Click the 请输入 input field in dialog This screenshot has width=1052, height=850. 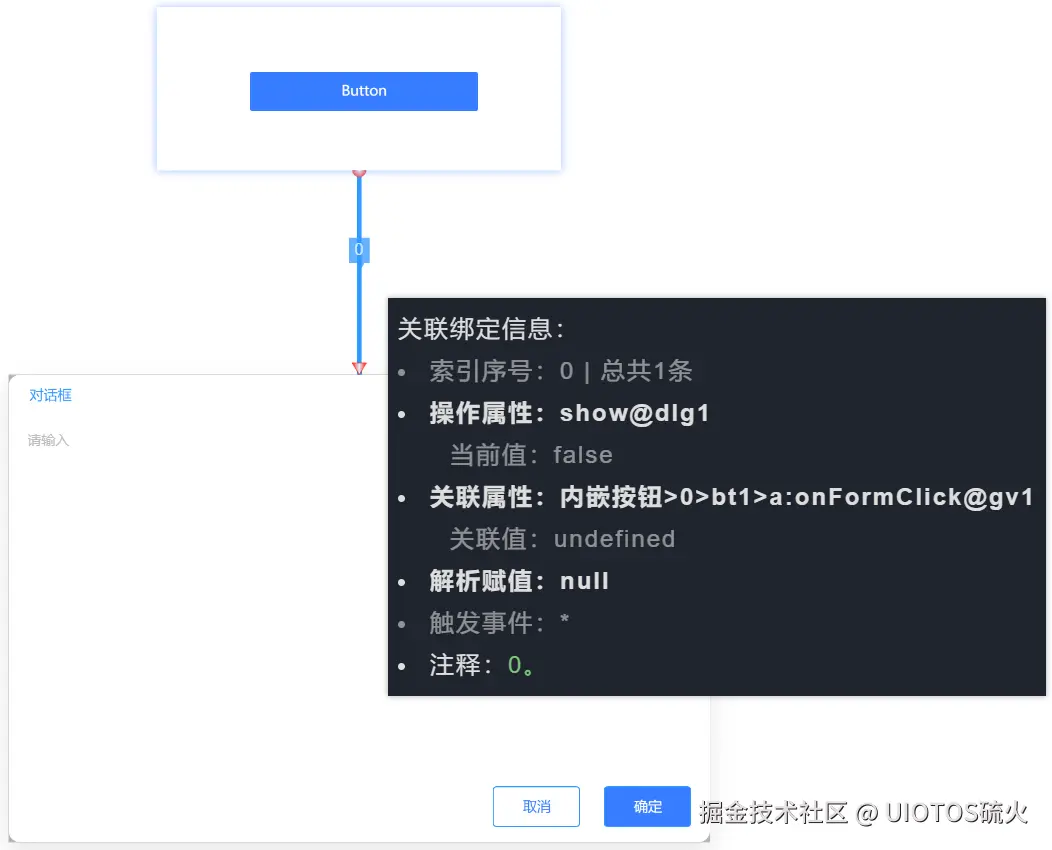coord(48,440)
